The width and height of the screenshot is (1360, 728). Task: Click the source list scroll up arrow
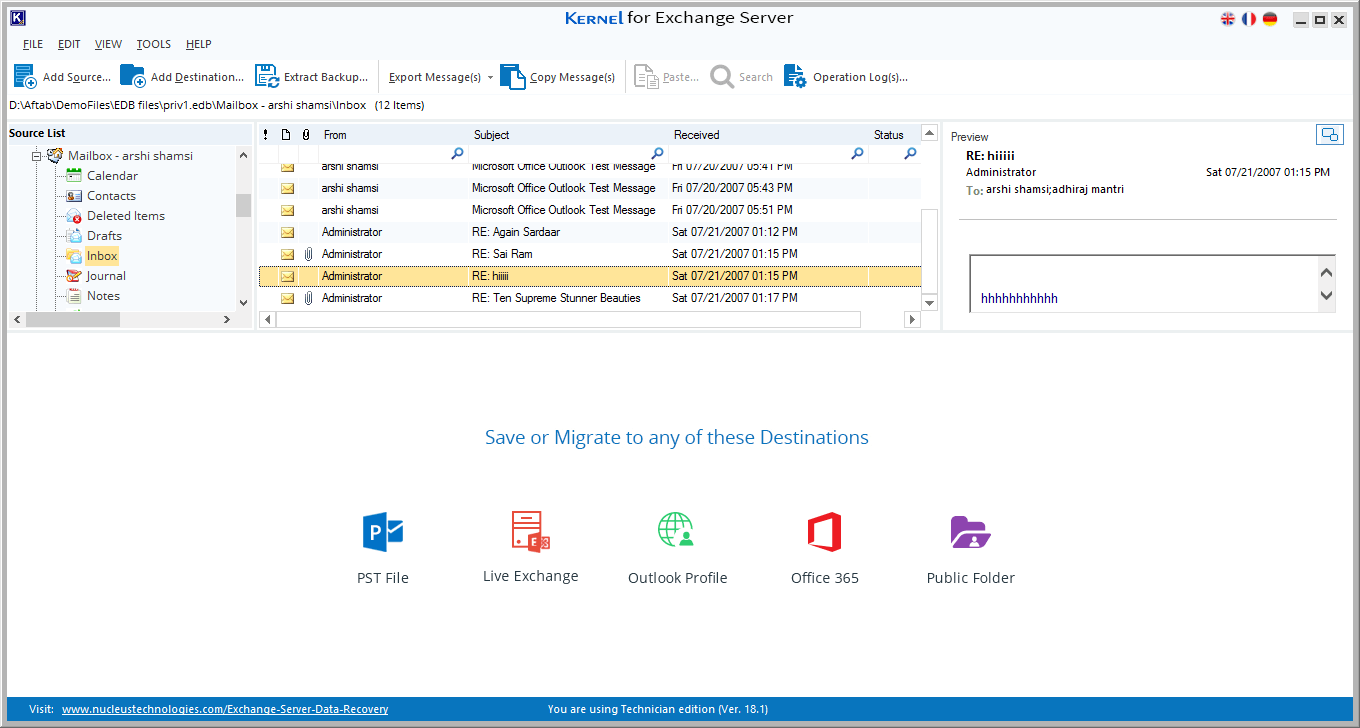(x=243, y=155)
